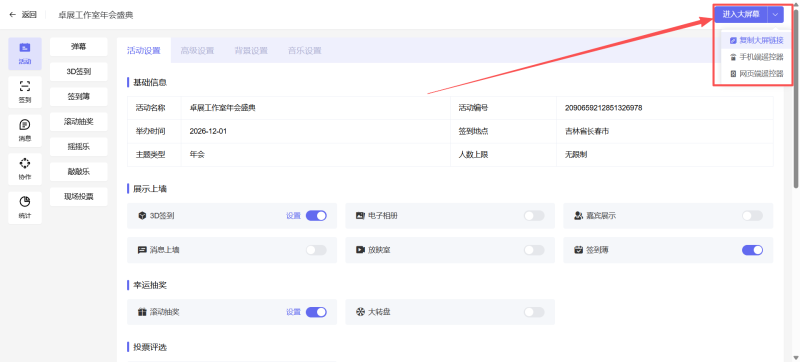Open 弹幕 in the left submenu
Image resolution: width=800 pixels, height=362 pixels.
click(79, 46)
